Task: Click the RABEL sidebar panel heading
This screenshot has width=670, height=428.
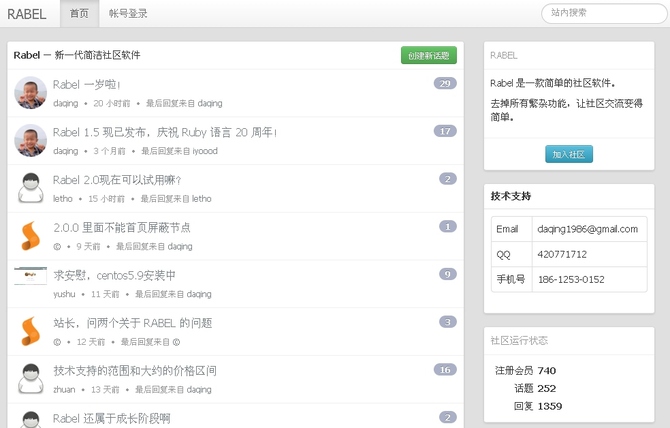Action: 503,56
